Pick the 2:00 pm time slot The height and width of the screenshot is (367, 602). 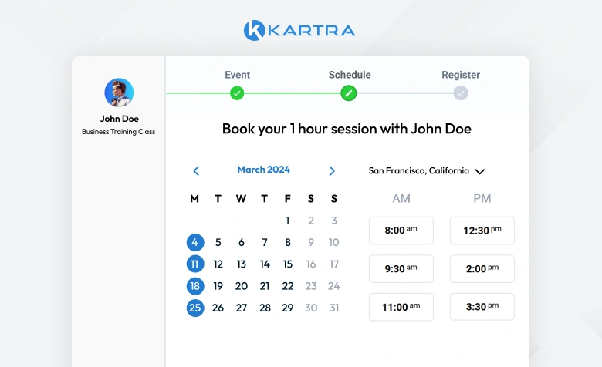pos(482,268)
